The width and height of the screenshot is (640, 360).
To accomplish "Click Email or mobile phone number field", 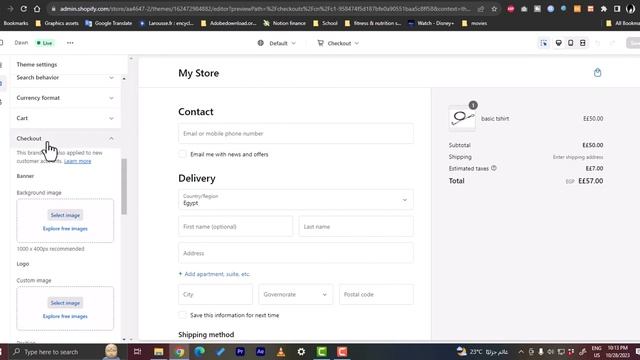I will coord(296,133).
